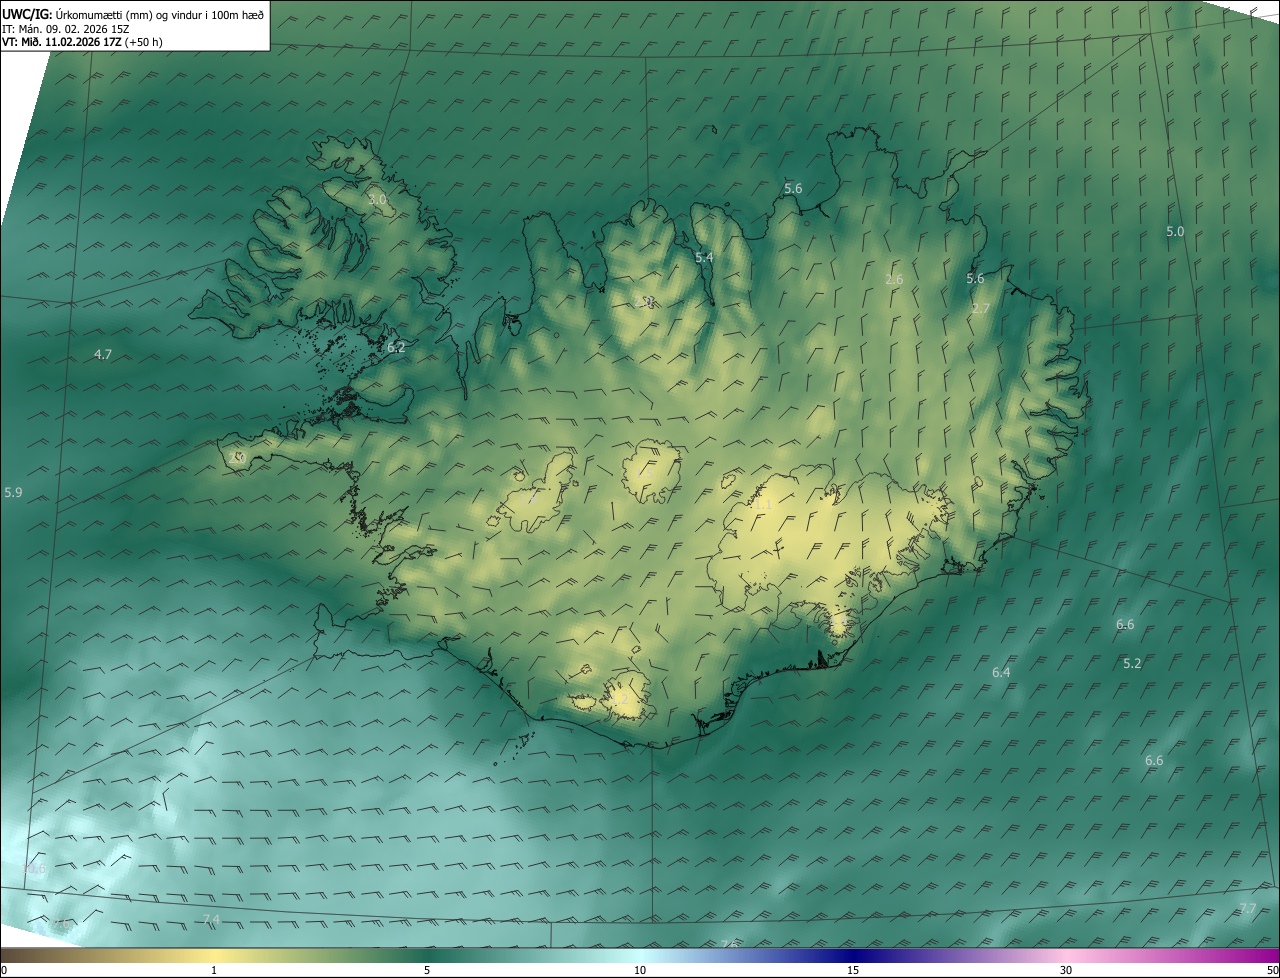The width and height of the screenshot is (1280, 978).
Task: Click the valid time "VT: Mið. 11.02.2026 17Z (+50 h)"
Action: point(82,42)
